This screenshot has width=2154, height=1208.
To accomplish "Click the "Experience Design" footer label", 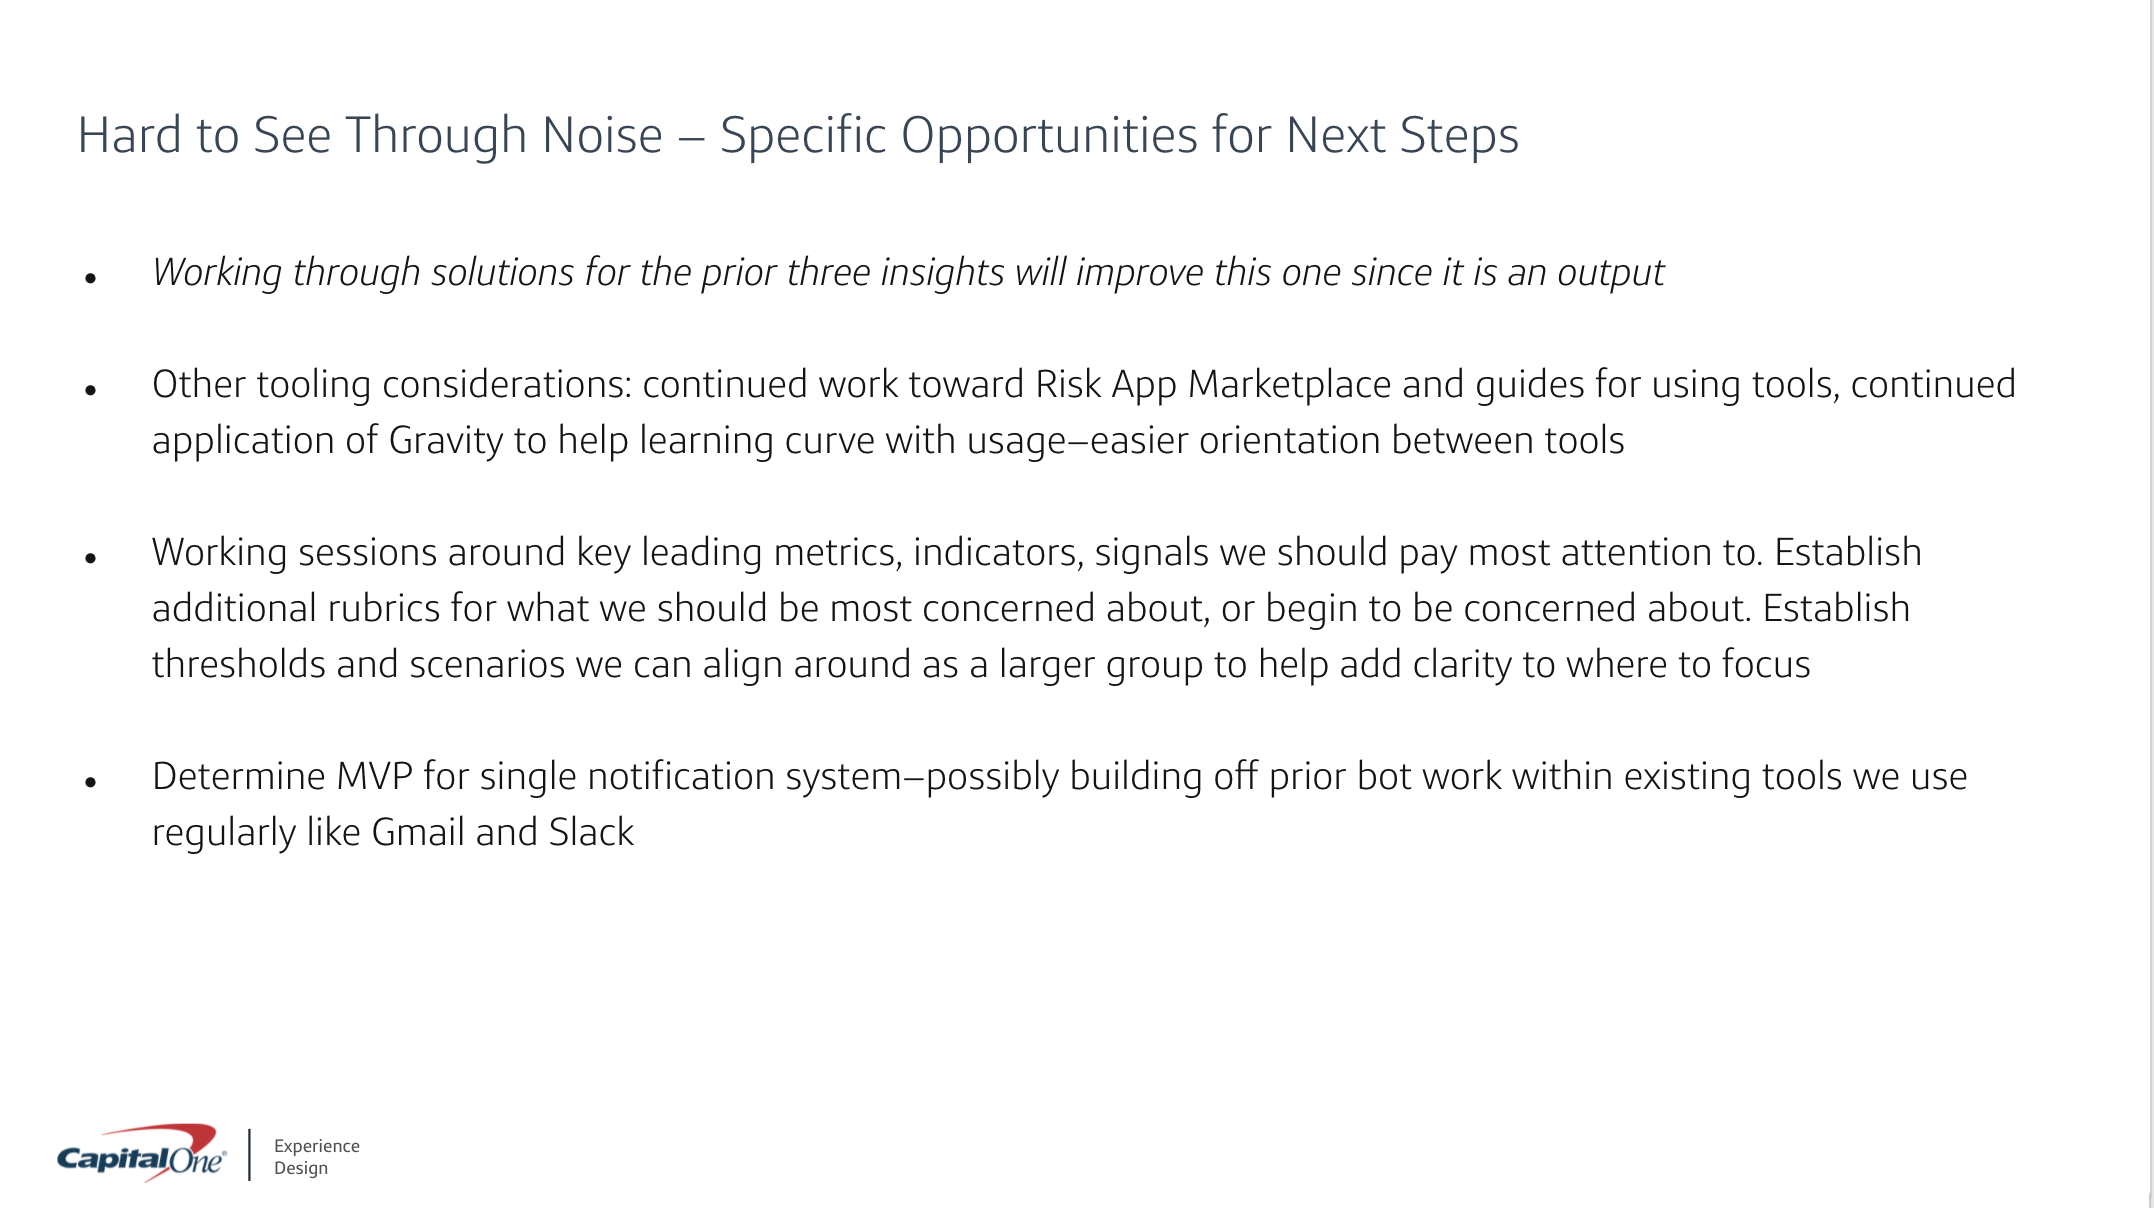I will coord(316,1157).
